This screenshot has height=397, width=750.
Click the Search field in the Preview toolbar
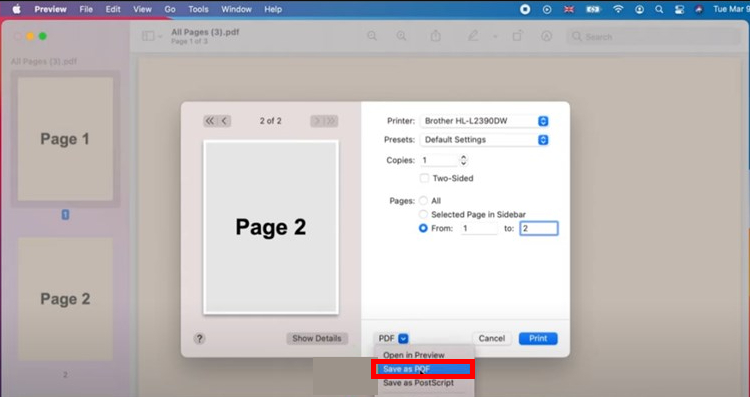click(x=653, y=37)
